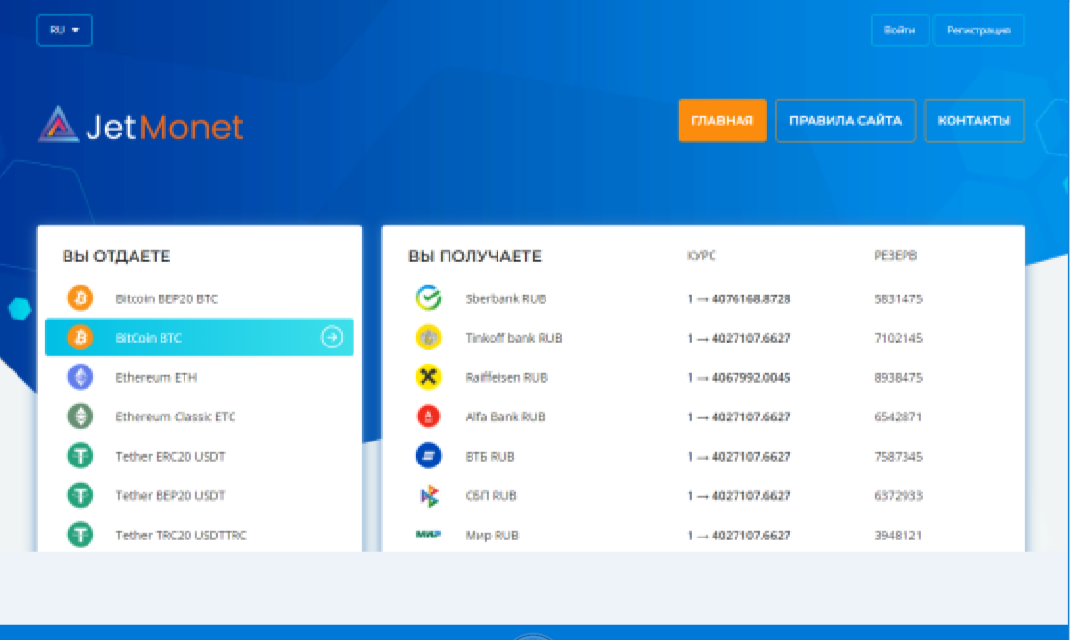The image size is (1070, 640).
Task: Choose the Sberbank RUB logo icon
Action: click(429, 298)
